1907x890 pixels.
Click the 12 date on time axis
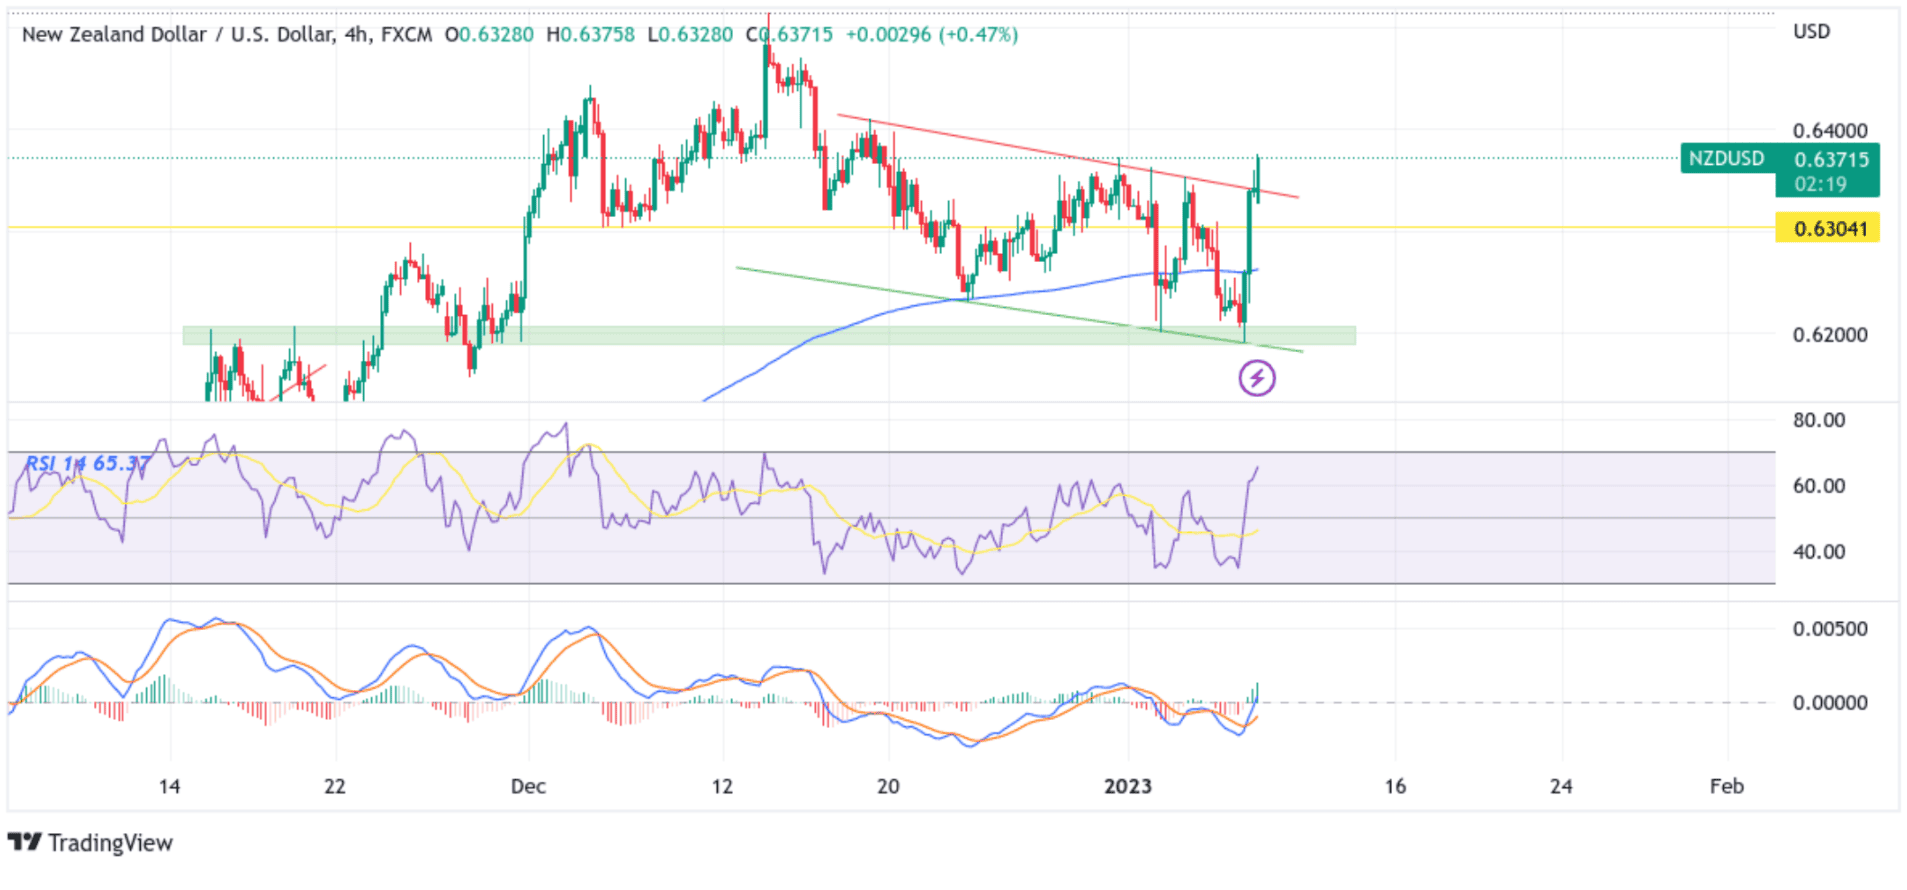[x=722, y=786]
